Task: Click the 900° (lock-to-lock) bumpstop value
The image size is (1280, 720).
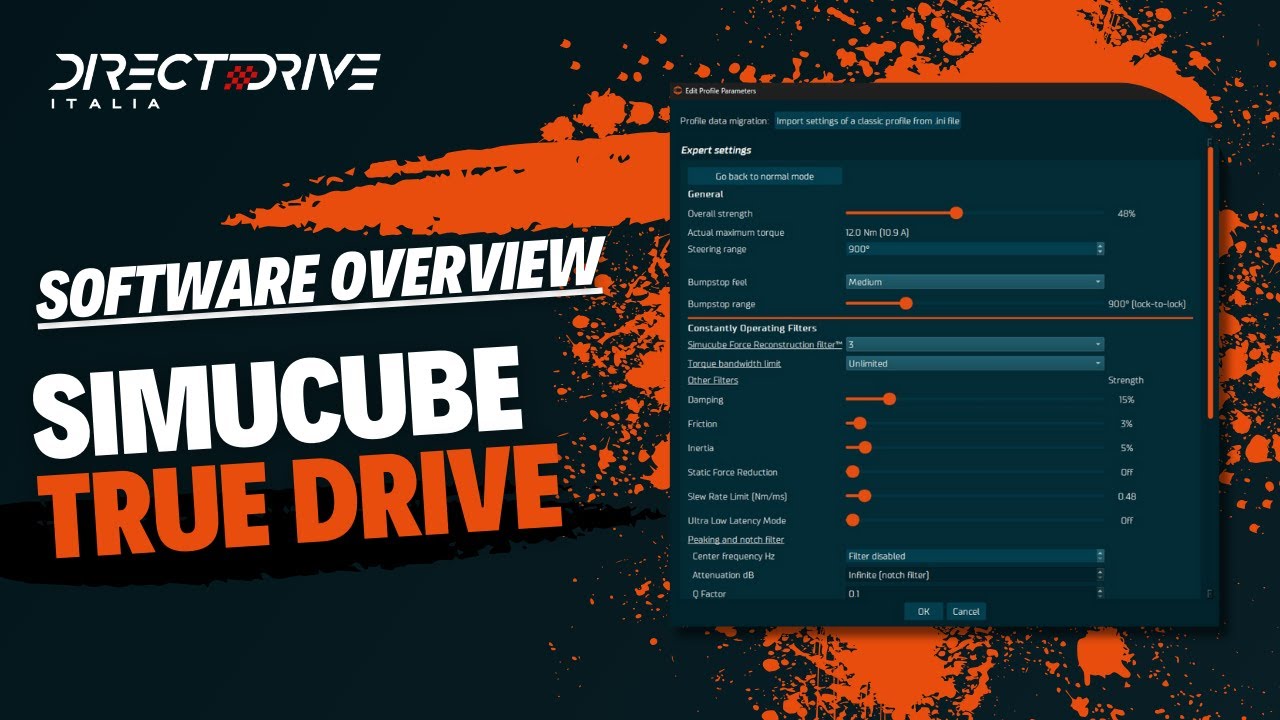Action: [x=1147, y=304]
